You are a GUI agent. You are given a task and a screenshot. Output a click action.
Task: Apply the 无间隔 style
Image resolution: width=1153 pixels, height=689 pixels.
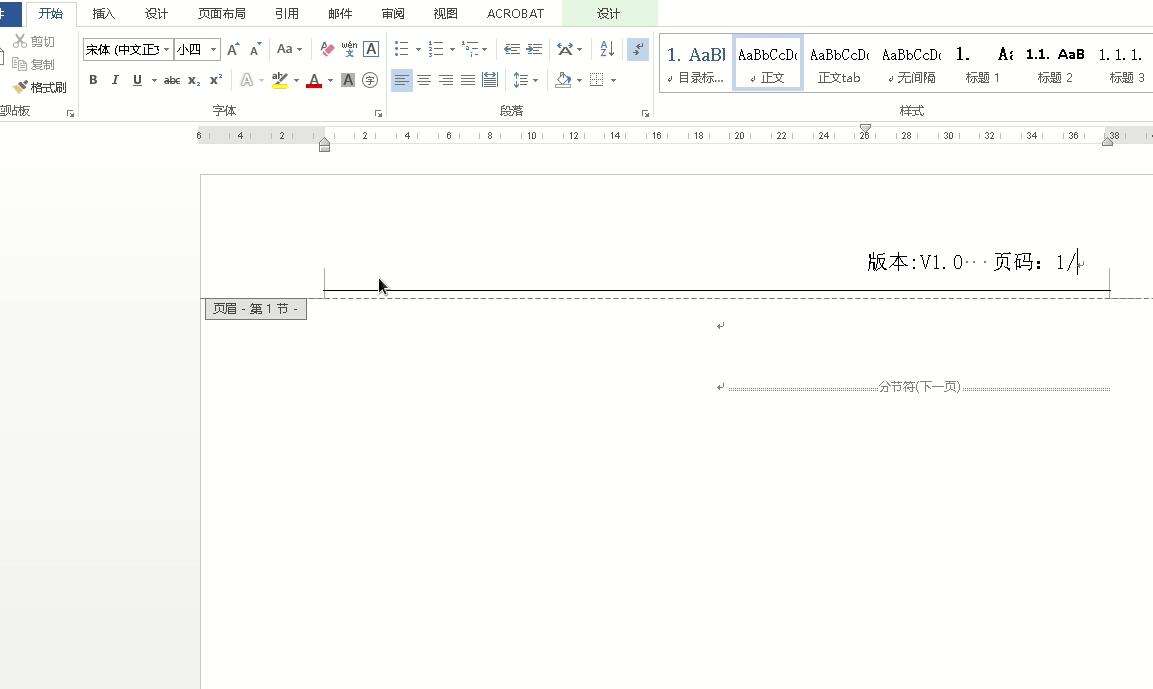(911, 63)
